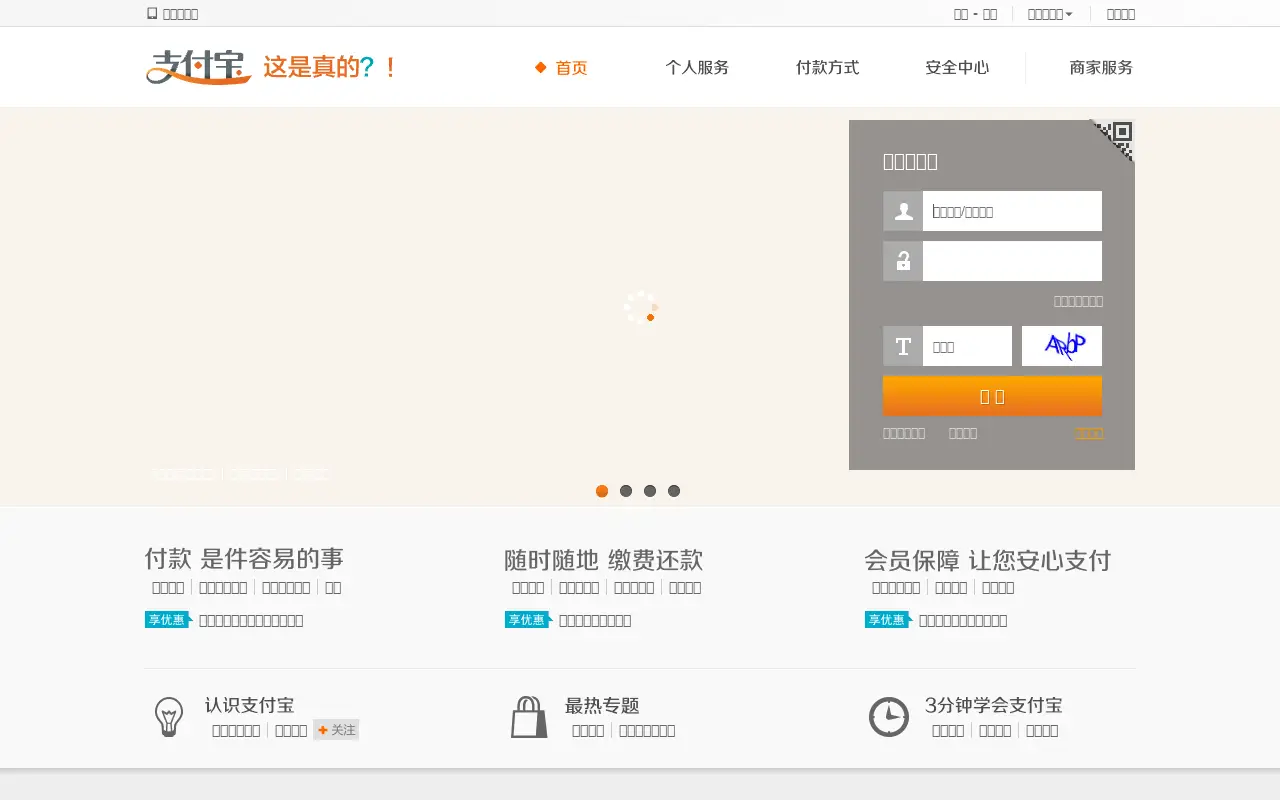
Task: Click the 认识支付宝 heading
Action: click(x=250, y=705)
